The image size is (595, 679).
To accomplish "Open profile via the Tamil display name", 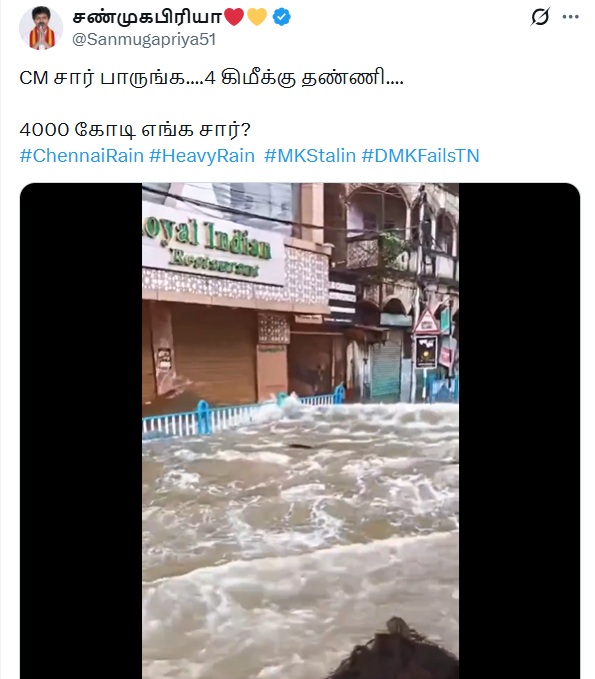I will 147,17.
